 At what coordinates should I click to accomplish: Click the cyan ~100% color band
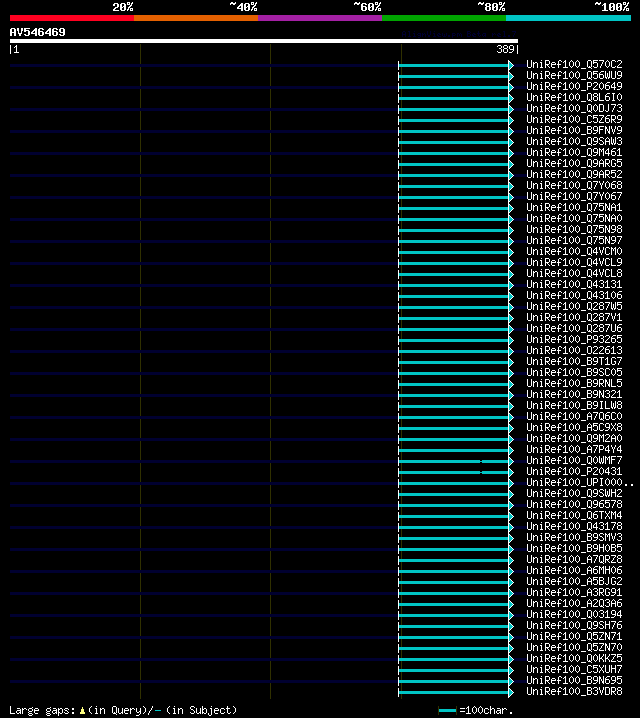[568, 18]
